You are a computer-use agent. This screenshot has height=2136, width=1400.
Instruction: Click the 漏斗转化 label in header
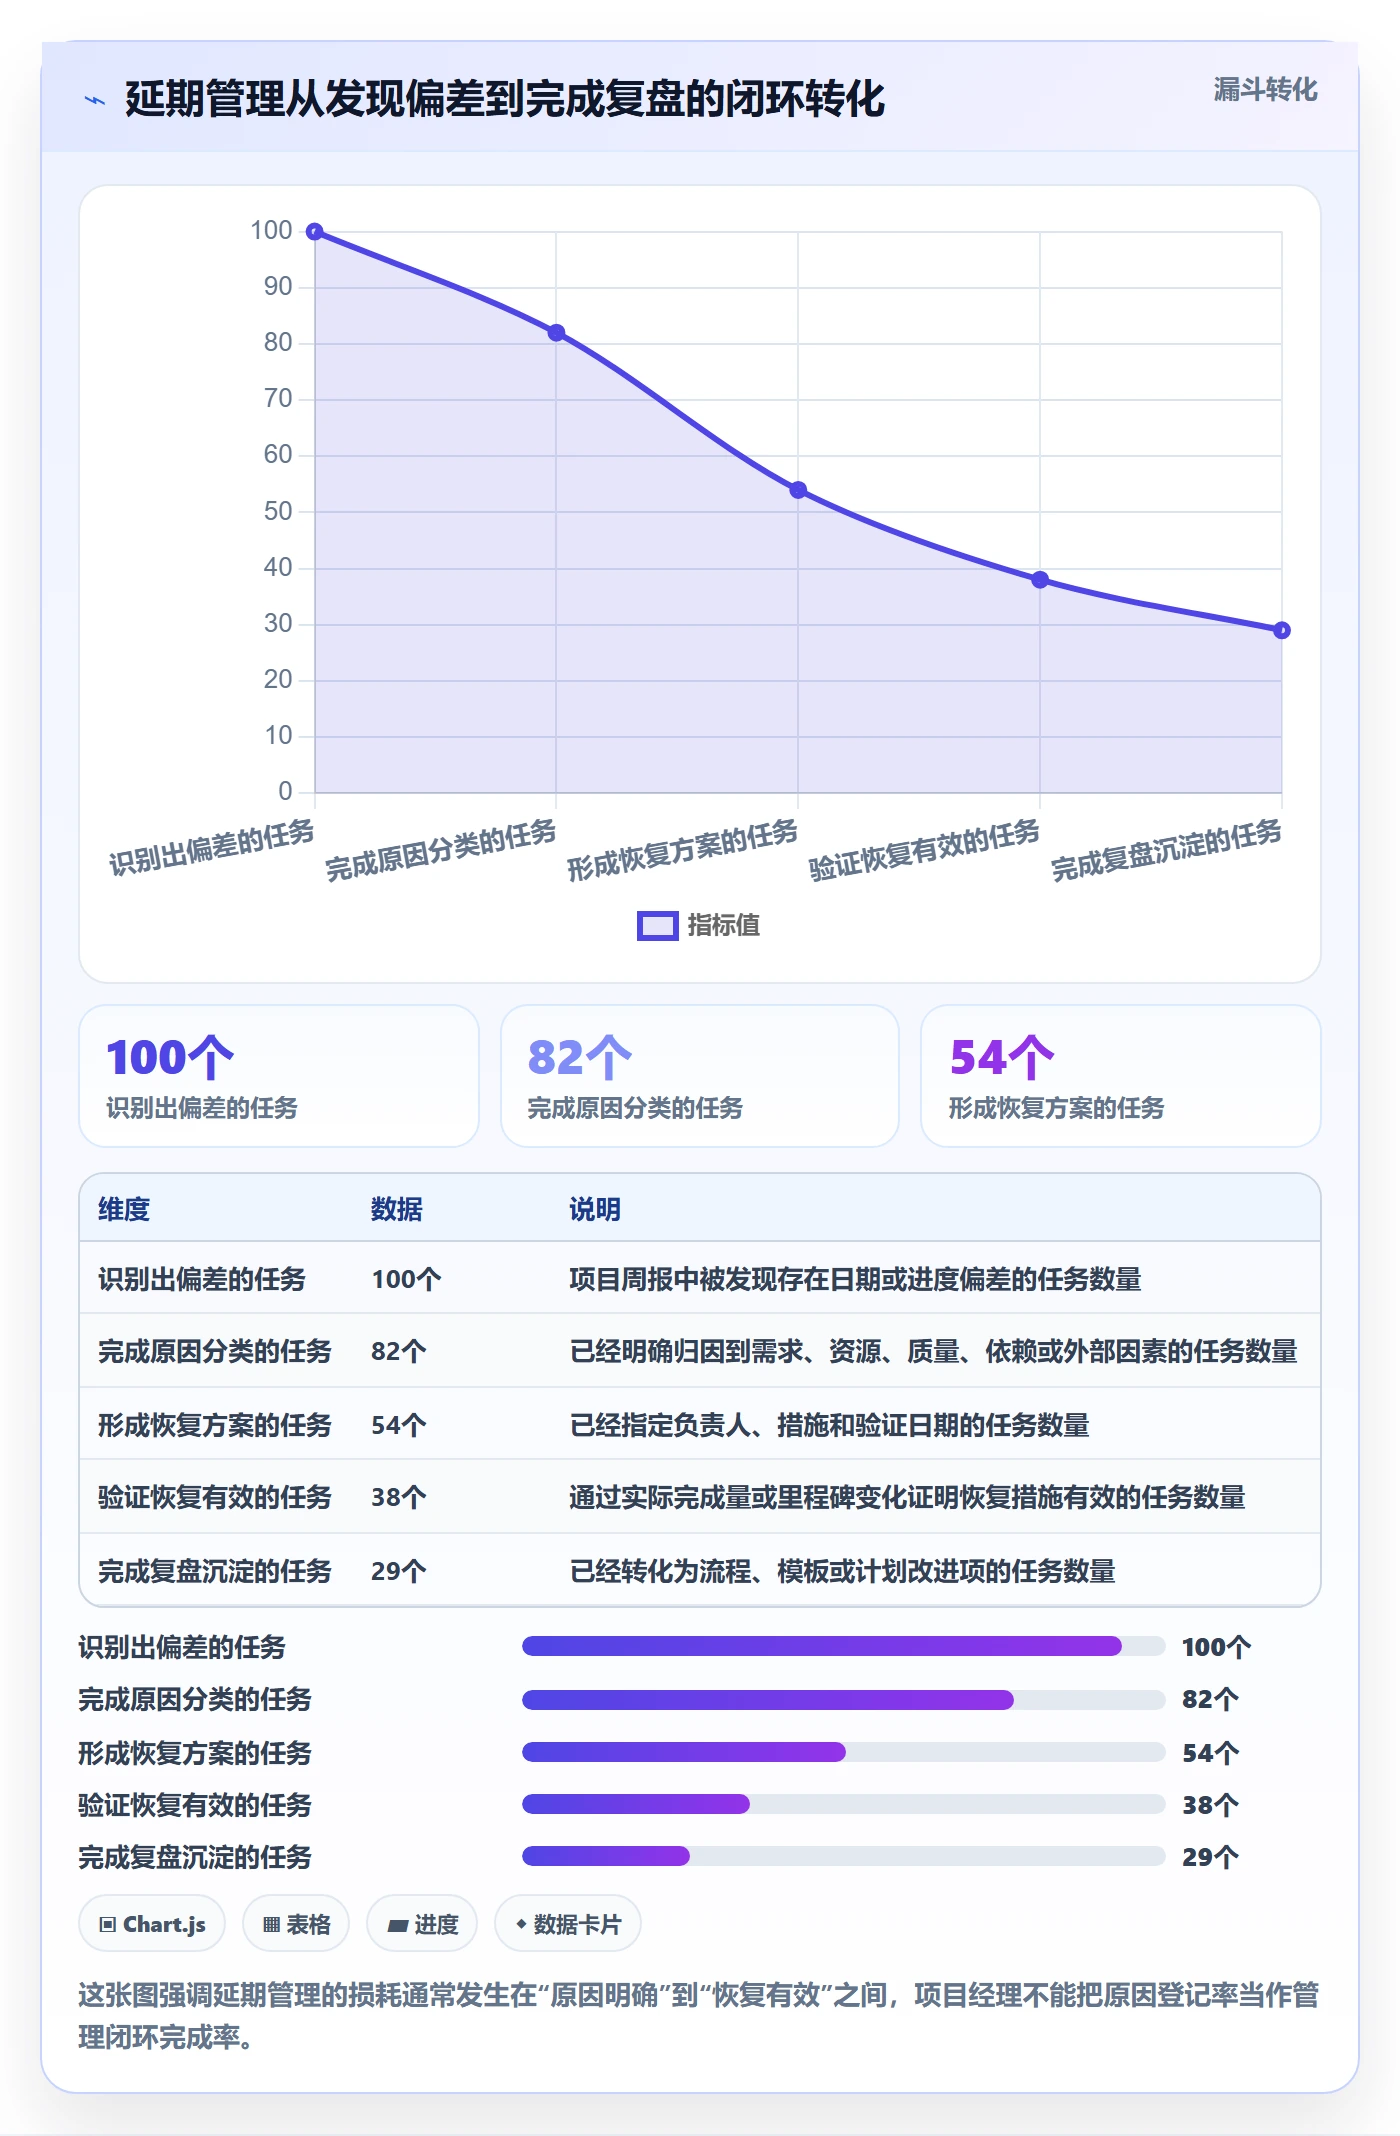coord(1265,90)
